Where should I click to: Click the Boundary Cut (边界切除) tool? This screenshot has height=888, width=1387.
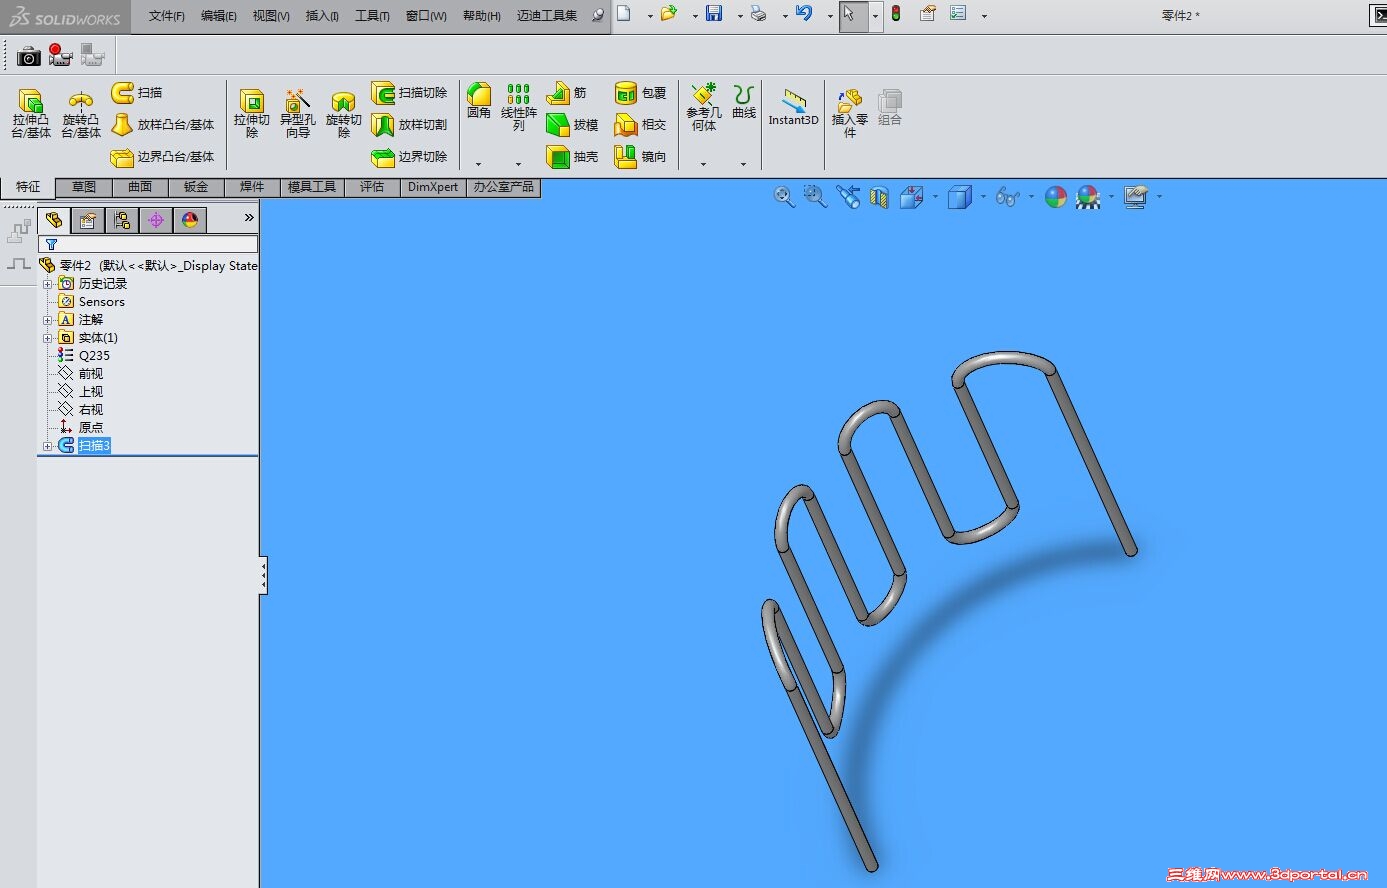pyautogui.click(x=409, y=157)
